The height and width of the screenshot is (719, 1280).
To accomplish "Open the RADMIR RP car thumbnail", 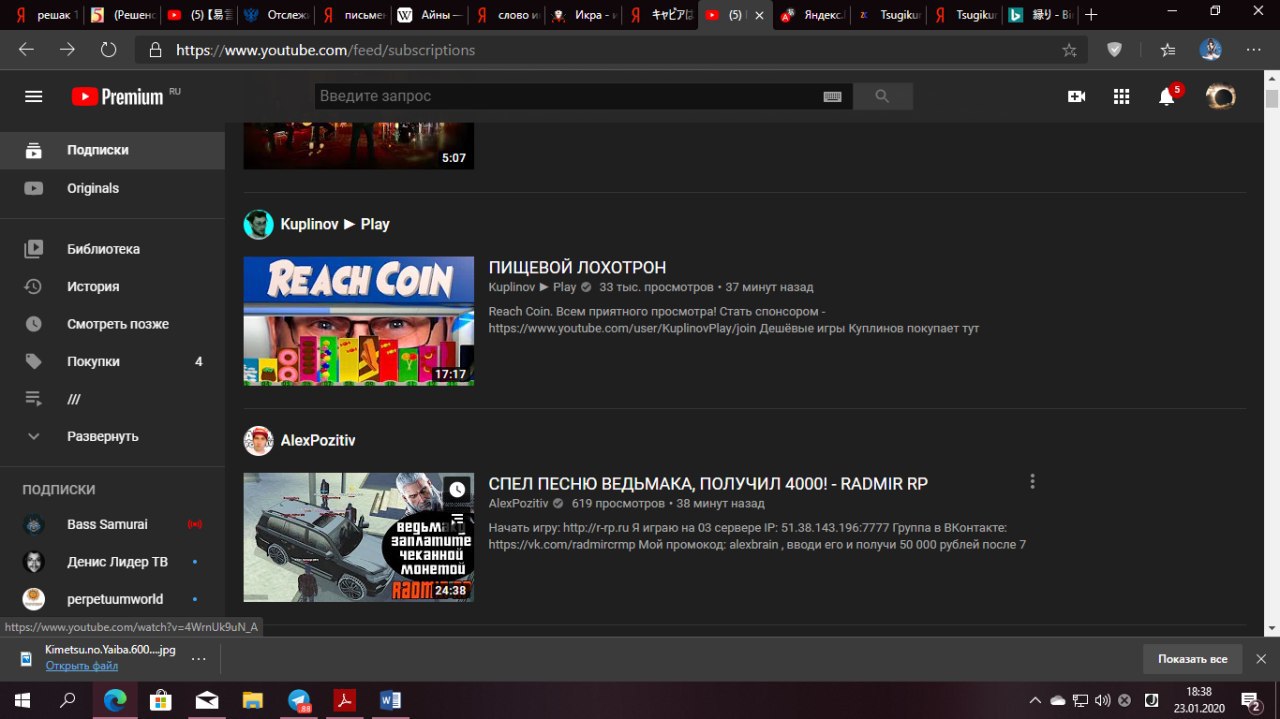I will pyautogui.click(x=358, y=537).
